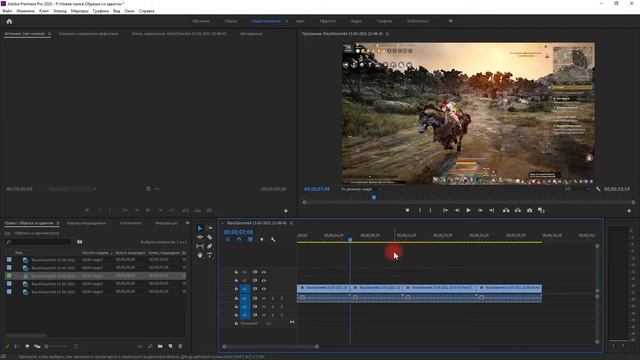The height and width of the screenshot is (360, 640).
Task: Hide track V3 with eye icon
Action: [x=264, y=272]
